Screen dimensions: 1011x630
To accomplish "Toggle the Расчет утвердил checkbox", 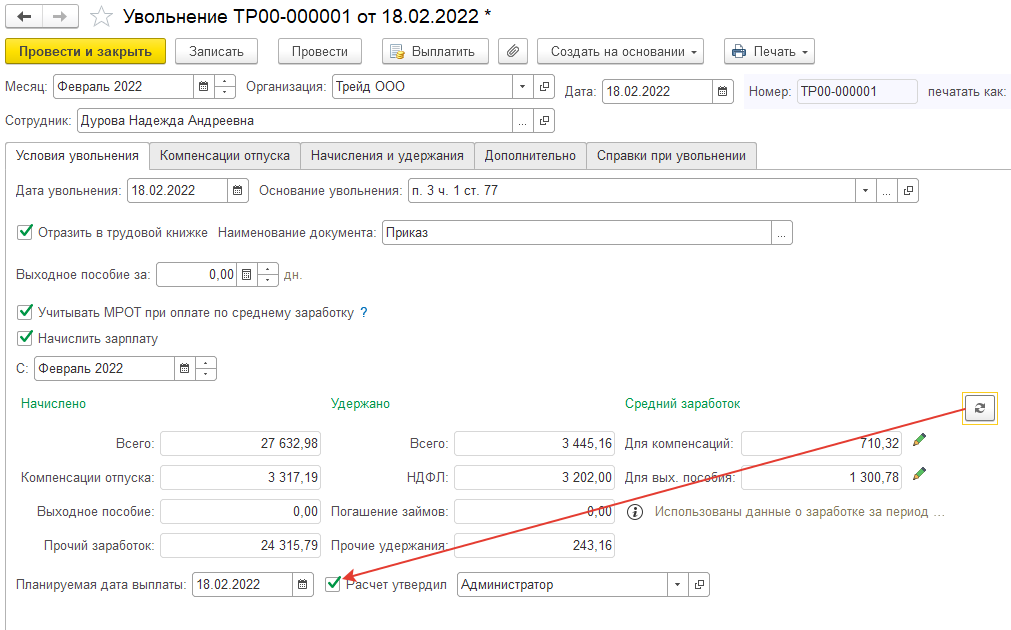I will pyautogui.click(x=333, y=584).
